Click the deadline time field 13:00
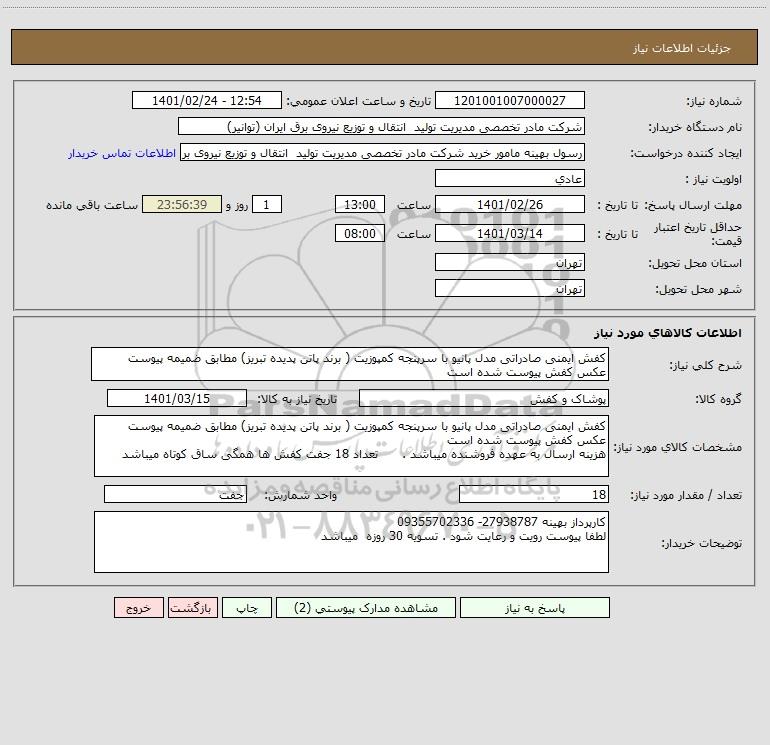Screen dimensions: 770x745 coord(359,204)
